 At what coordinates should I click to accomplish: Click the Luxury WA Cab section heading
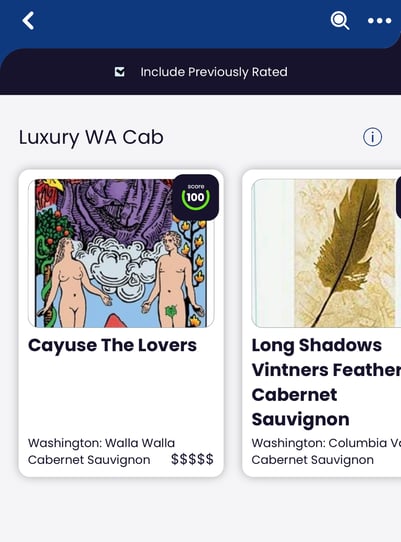point(91,137)
